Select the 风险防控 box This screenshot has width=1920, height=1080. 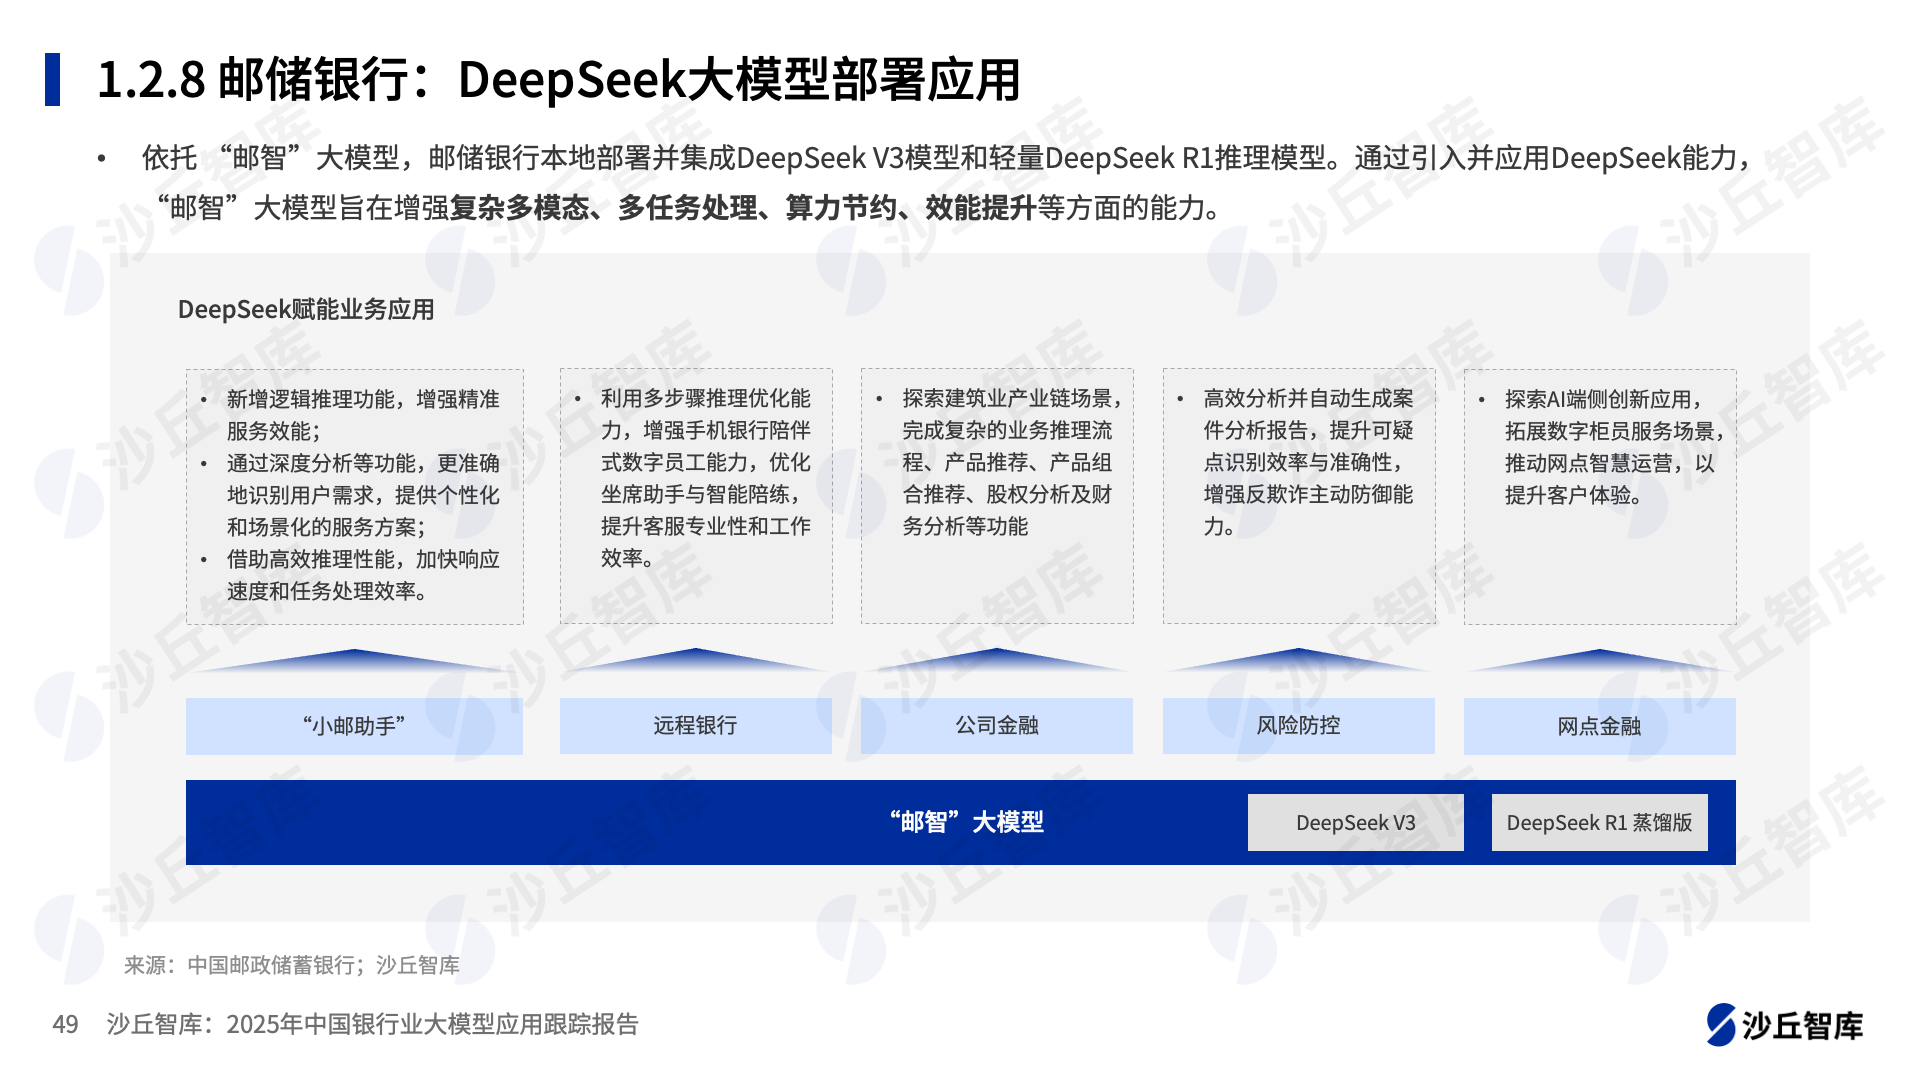coord(1298,726)
